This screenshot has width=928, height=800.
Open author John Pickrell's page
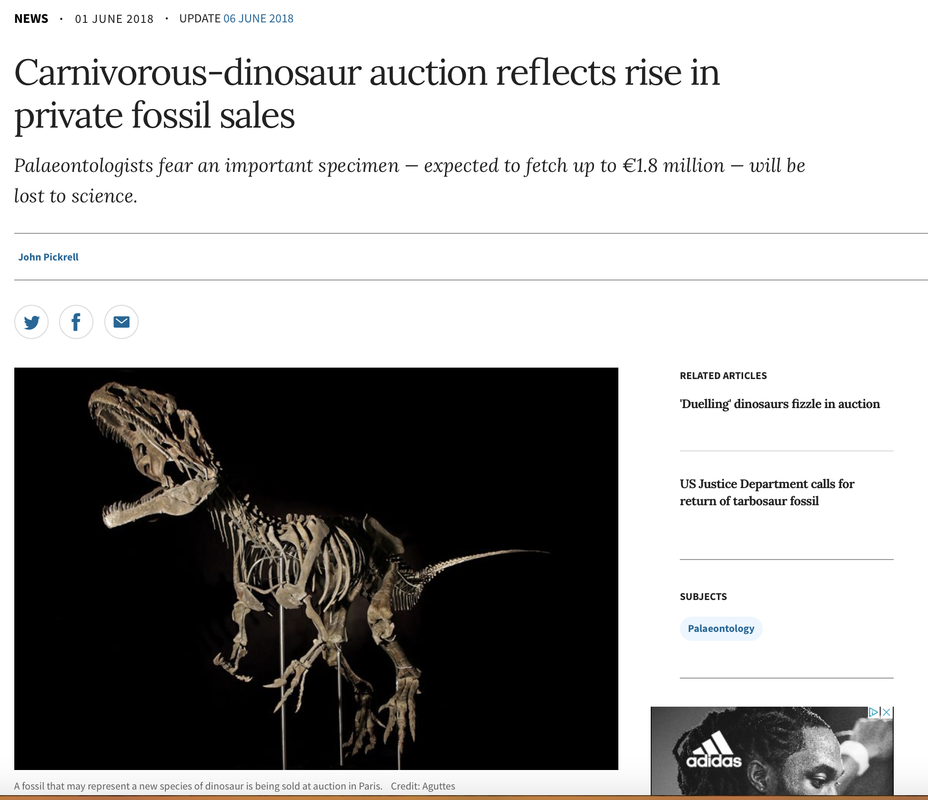click(x=48, y=257)
